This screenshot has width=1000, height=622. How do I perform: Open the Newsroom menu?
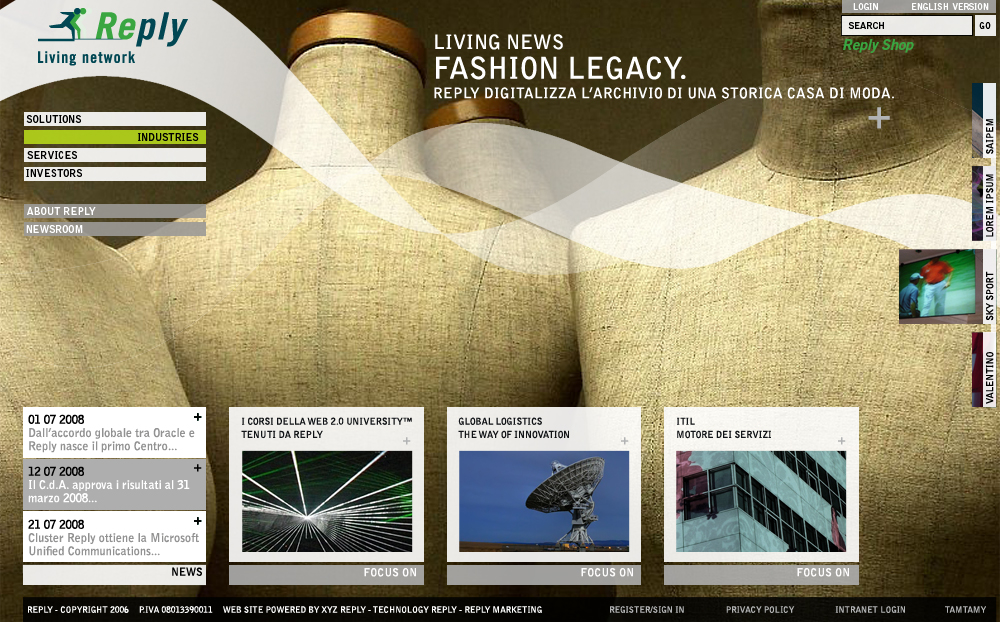click(115, 229)
